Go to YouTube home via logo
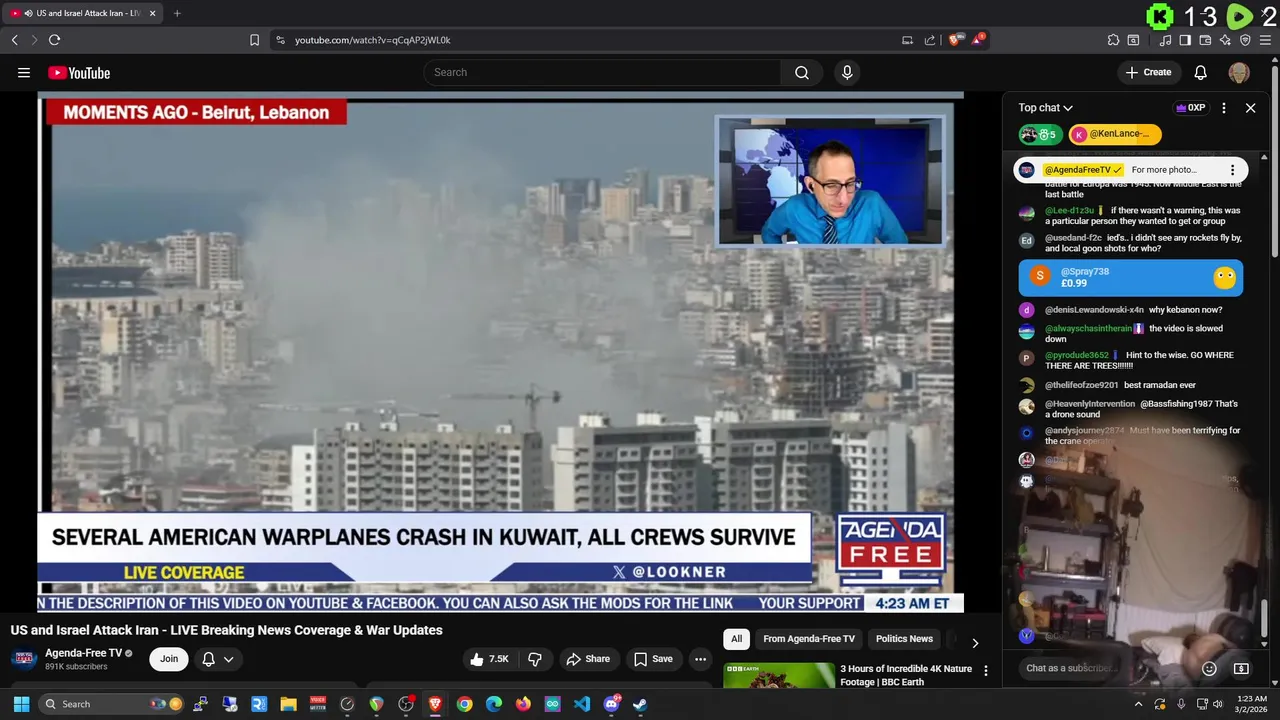Viewport: 1280px width, 720px height. [79, 73]
